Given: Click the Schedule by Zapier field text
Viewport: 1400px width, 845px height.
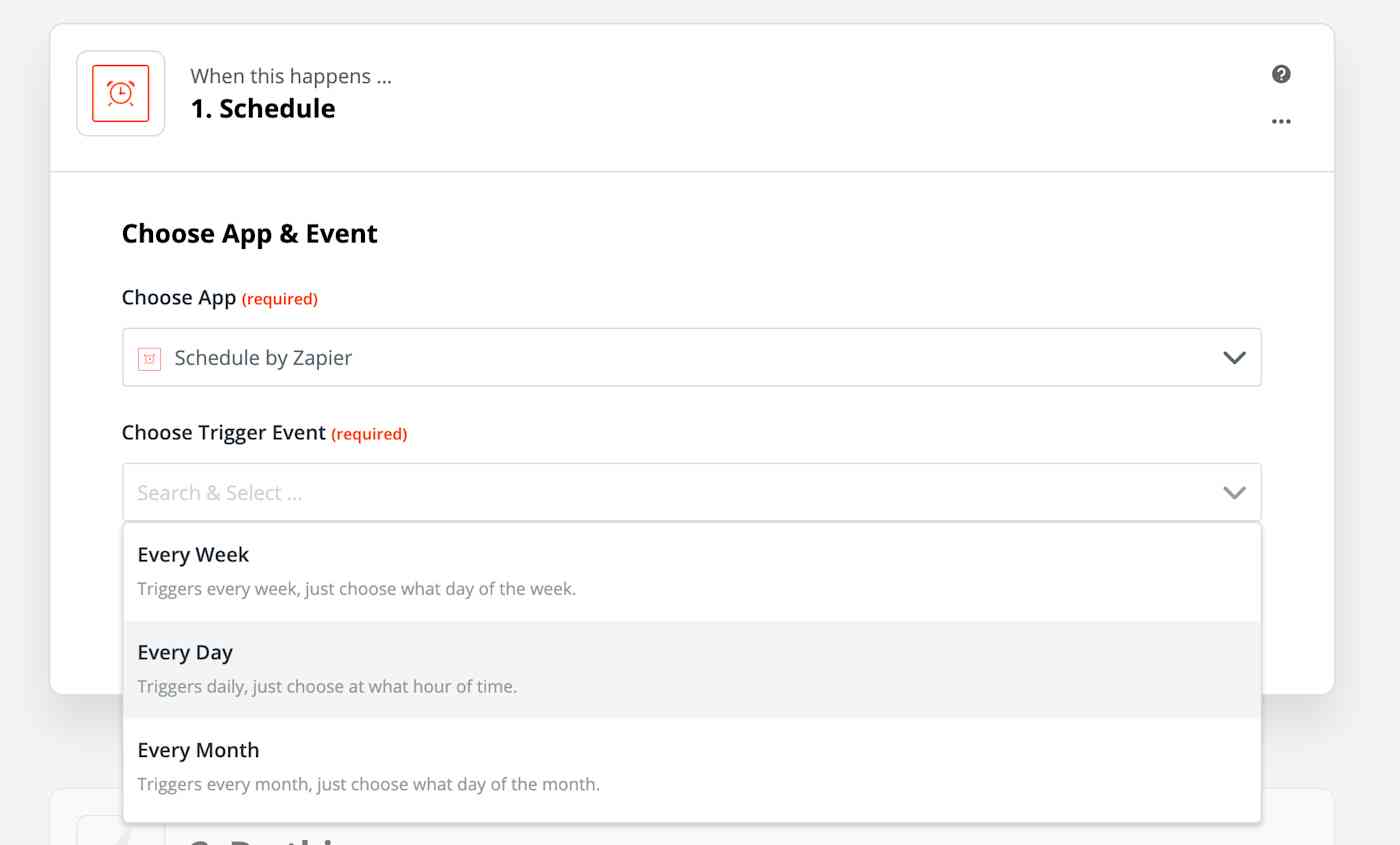Looking at the screenshot, I should pos(262,357).
